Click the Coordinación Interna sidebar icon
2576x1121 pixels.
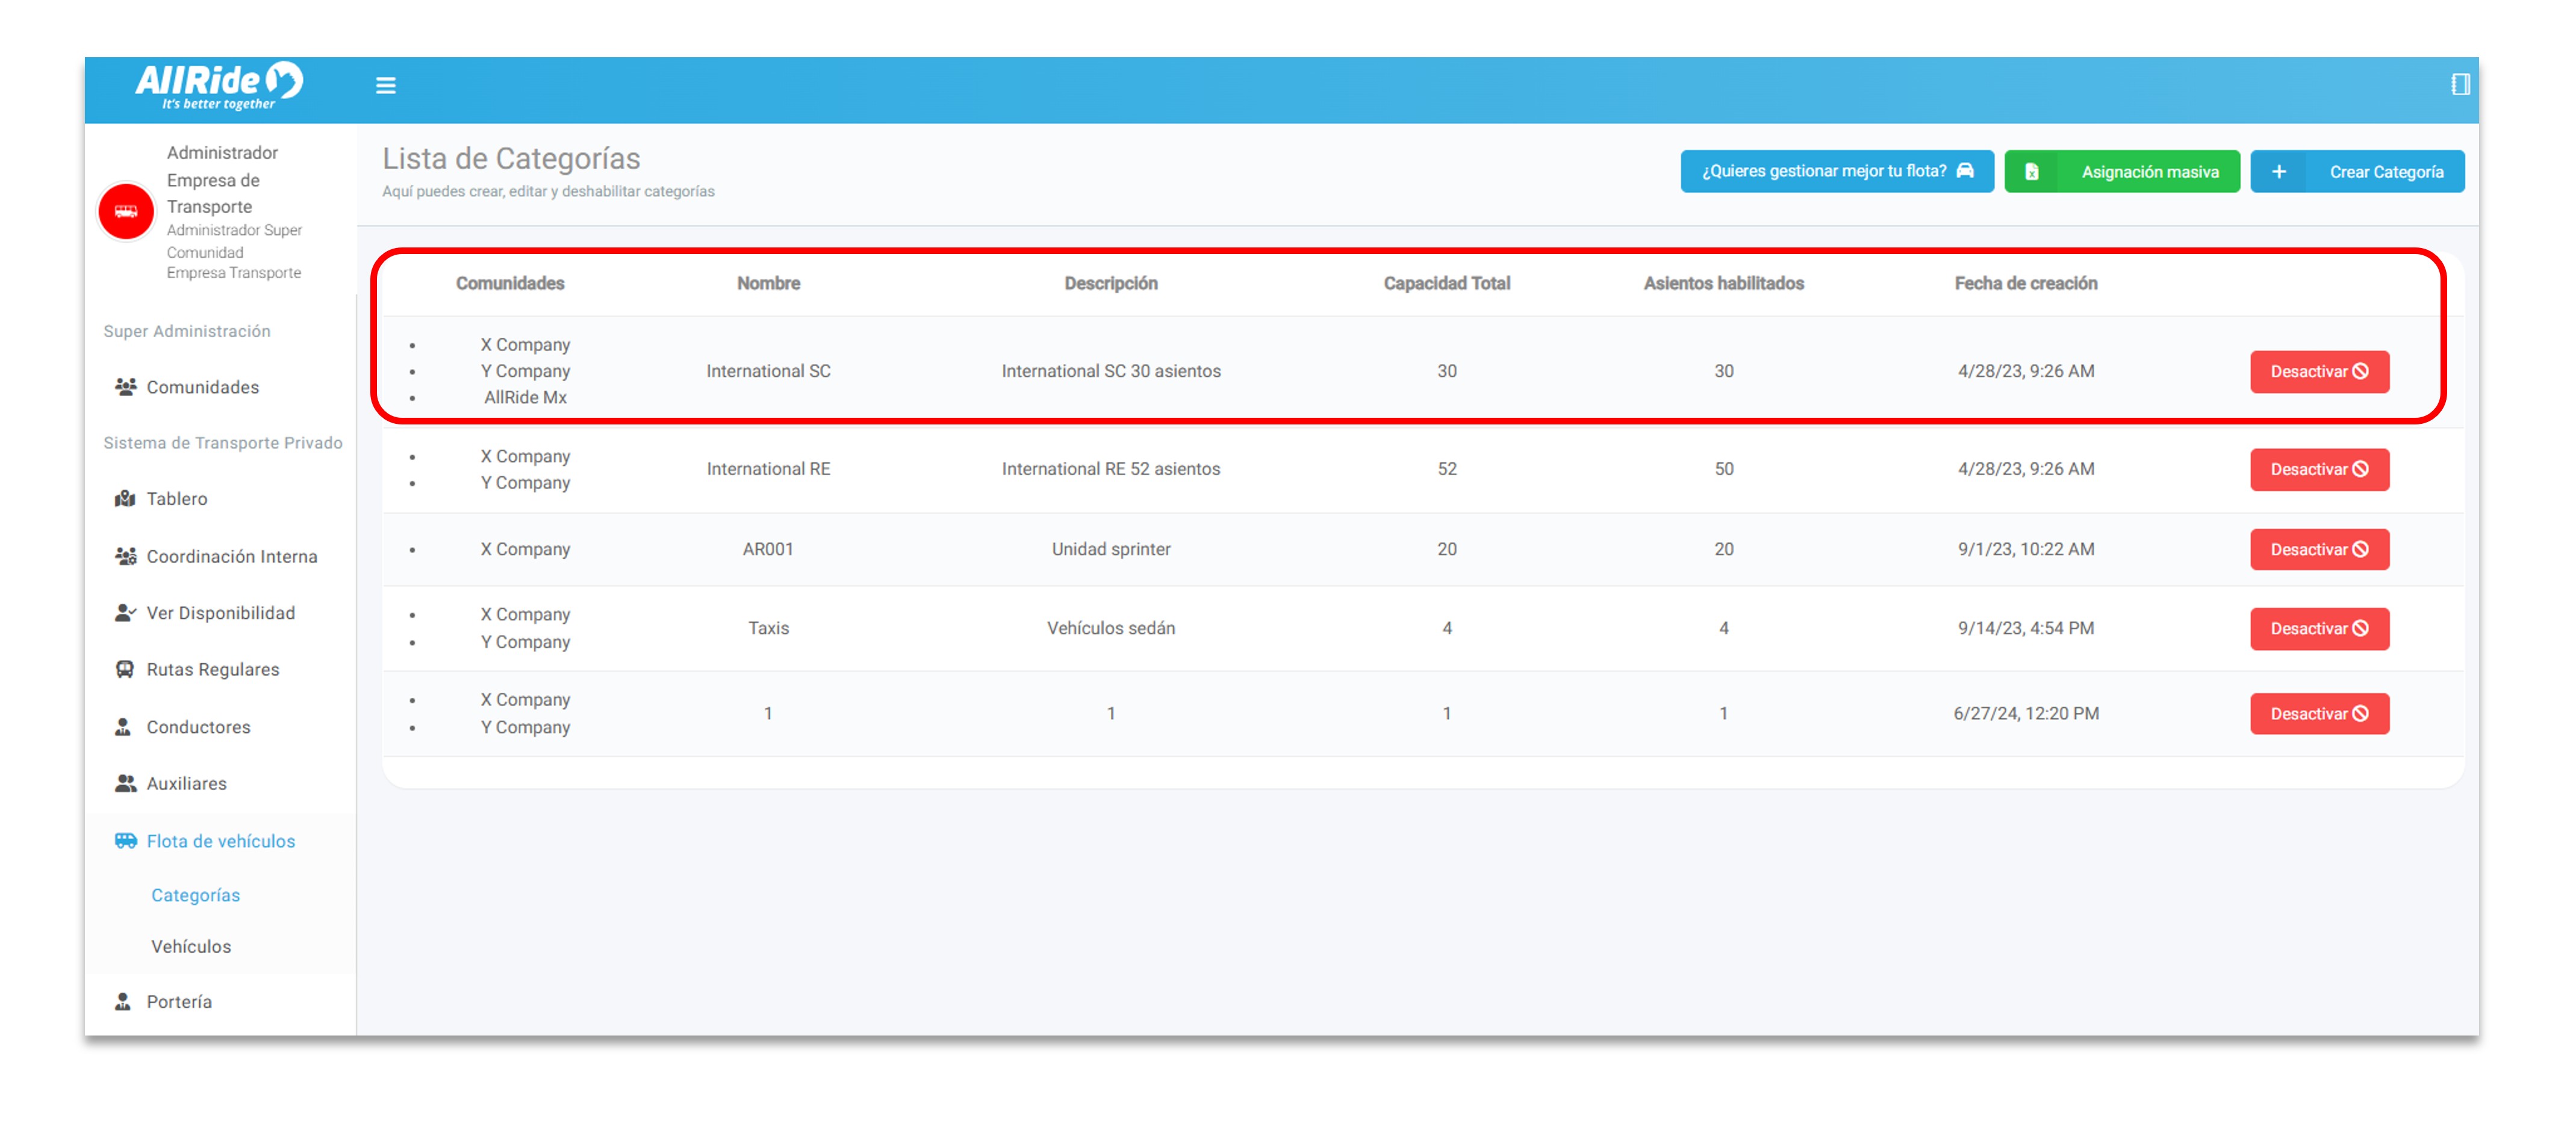[125, 557]
